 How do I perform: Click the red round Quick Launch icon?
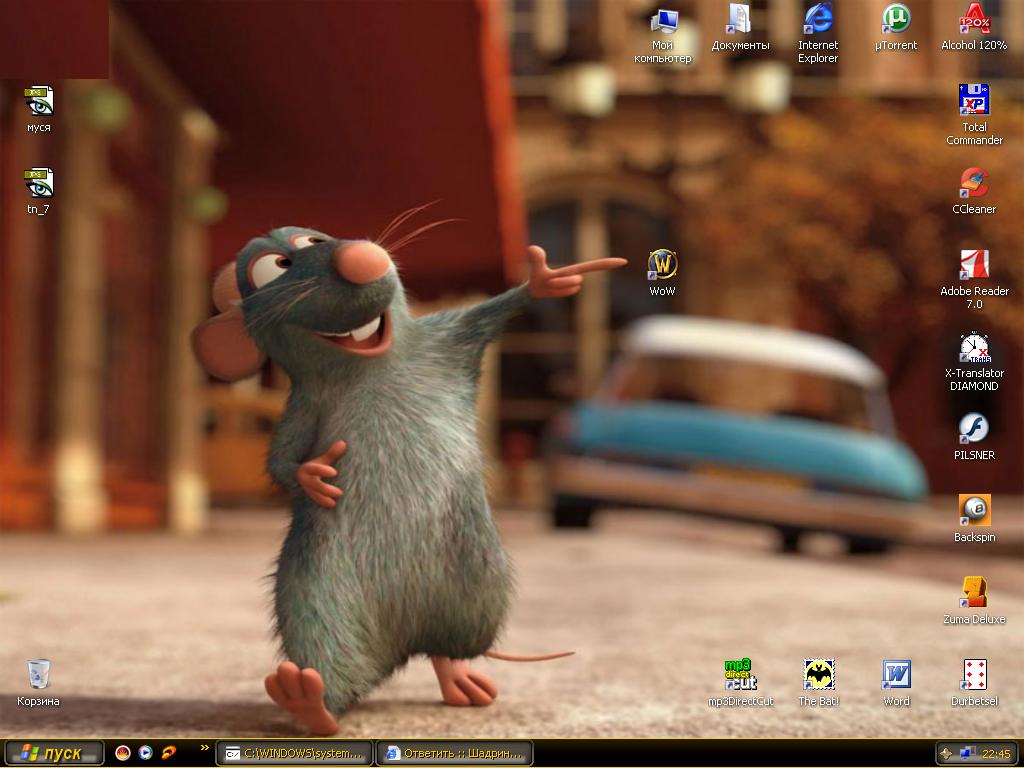pyautogui.click(x=123, y=753)
